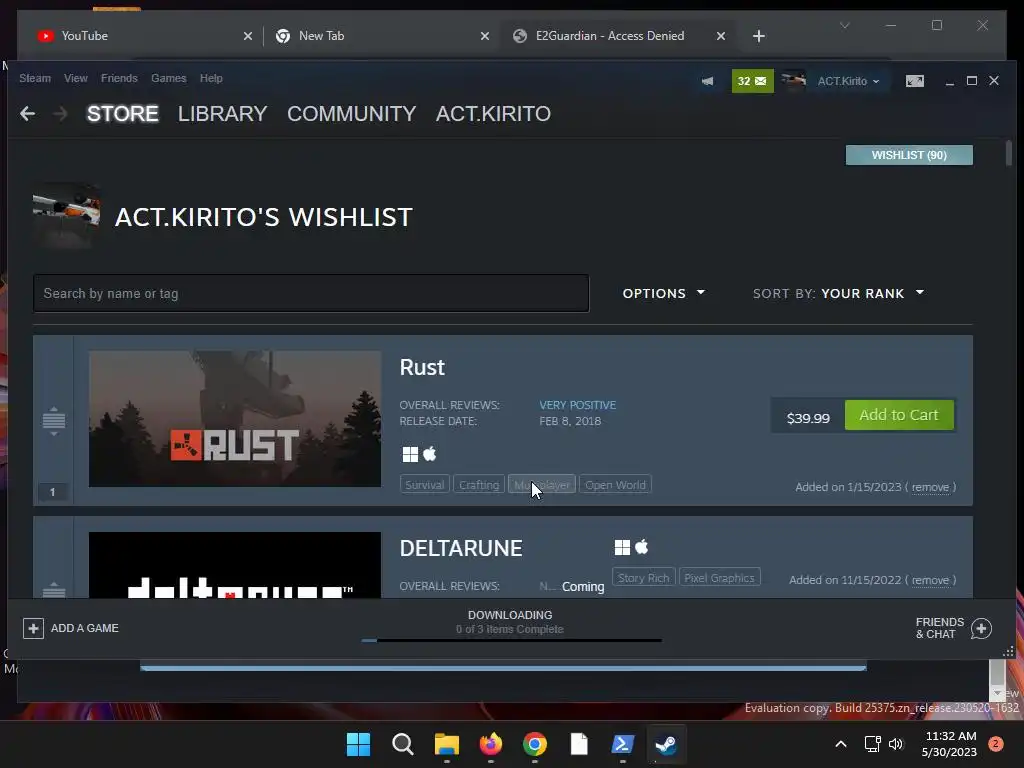The width and height of the screenshot is (1024, 768).
Task: Open Chrome tab search chevron
Action: pos(844,25)
